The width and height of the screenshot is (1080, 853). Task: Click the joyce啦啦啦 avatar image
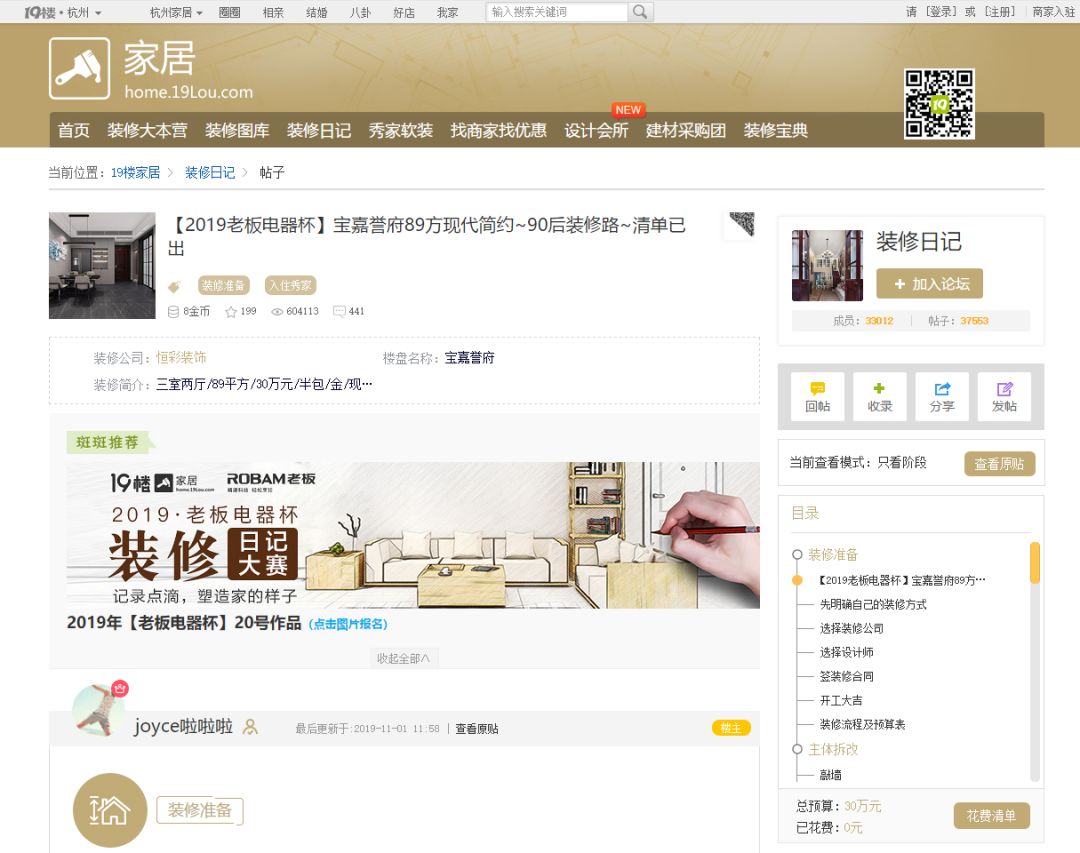pyautogui.click(x=98, y=710)
